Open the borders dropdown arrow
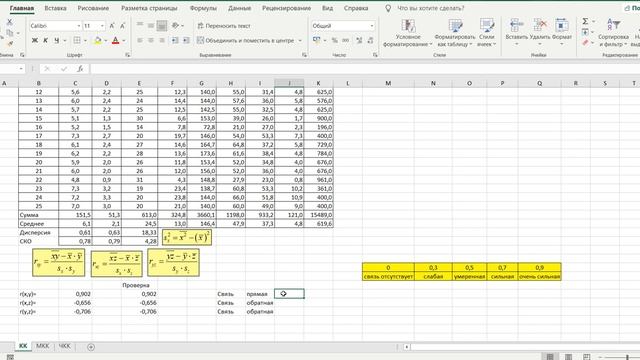The image size is (640, 360). click(85, 41)
